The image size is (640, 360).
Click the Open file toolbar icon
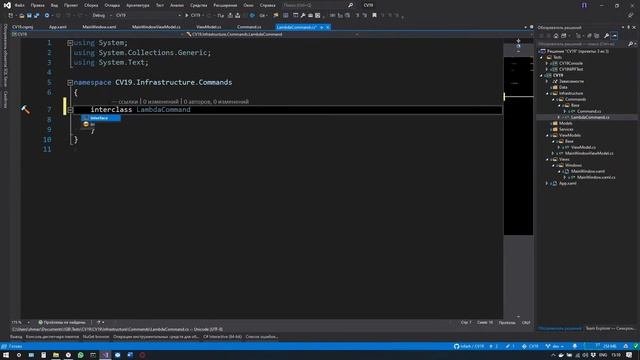(x=22, y=16)
